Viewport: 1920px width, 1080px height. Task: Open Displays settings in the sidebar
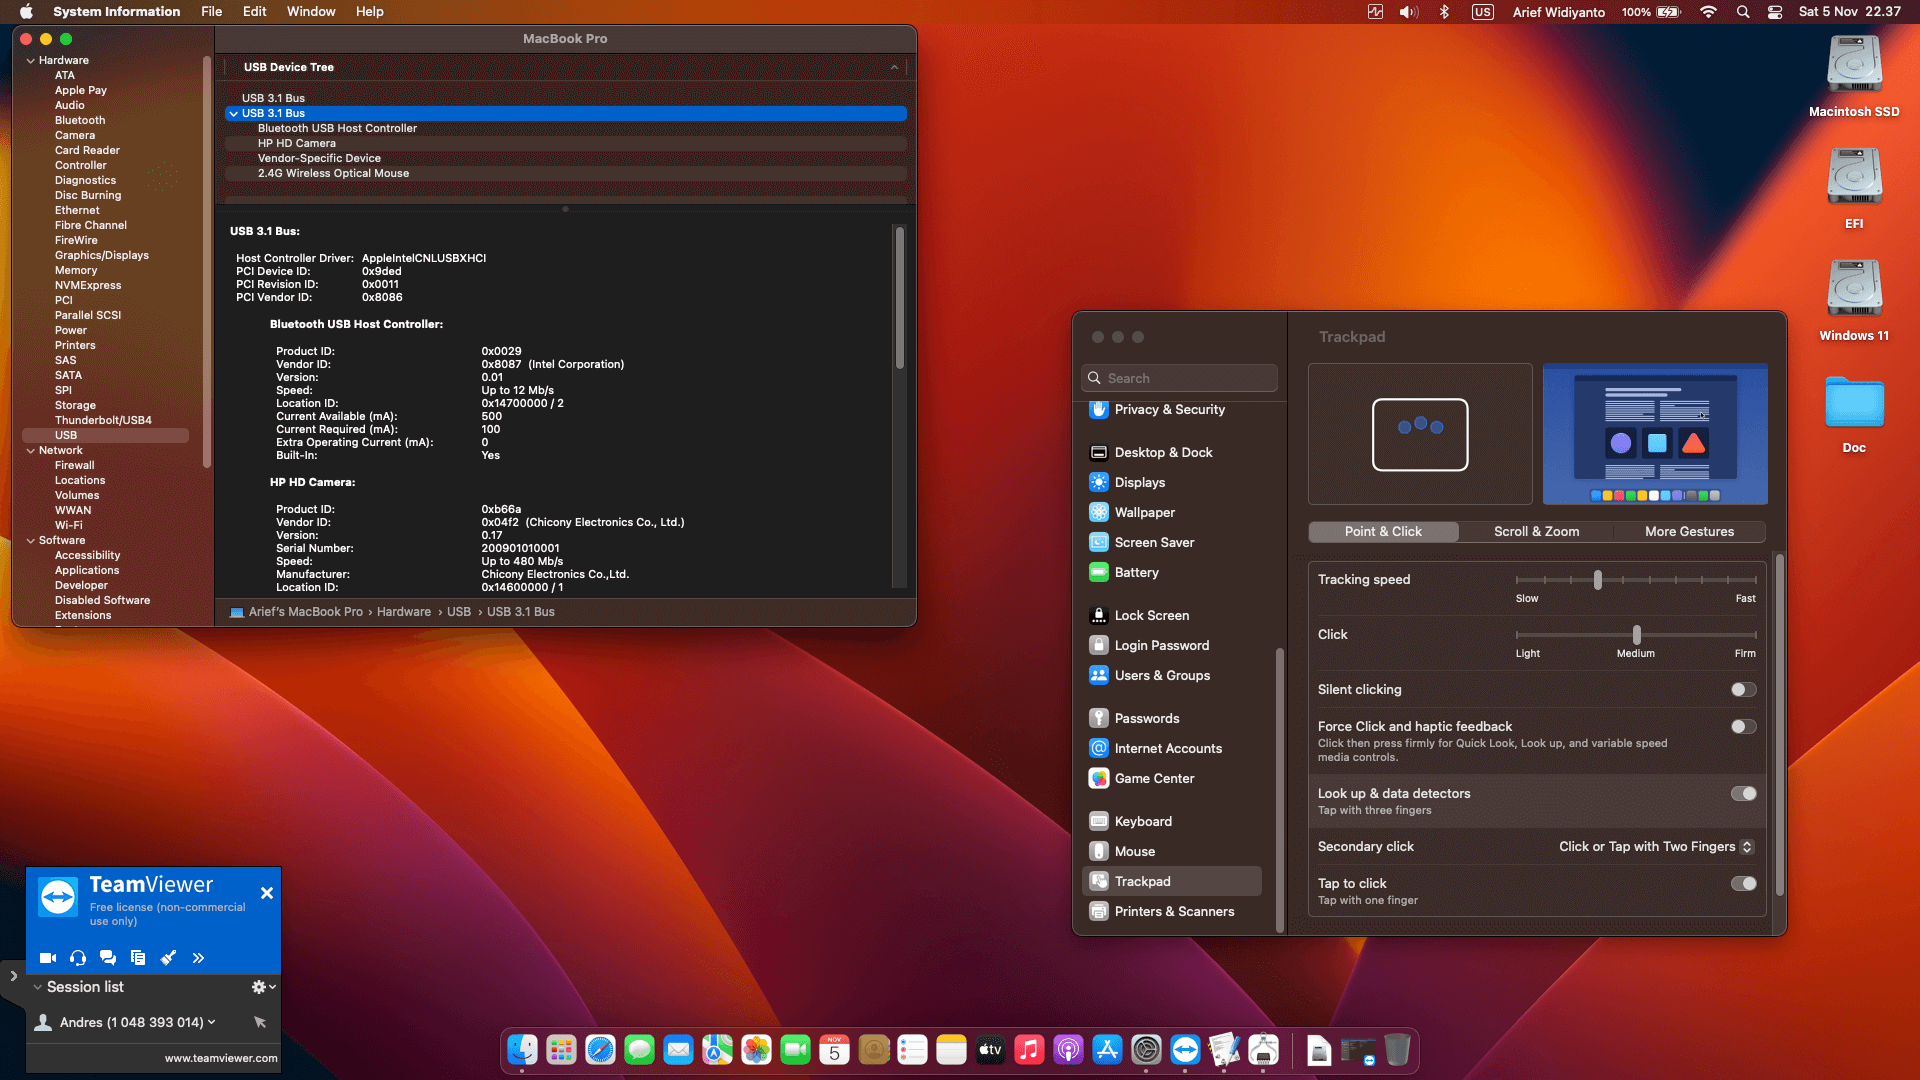point(1139,482)
